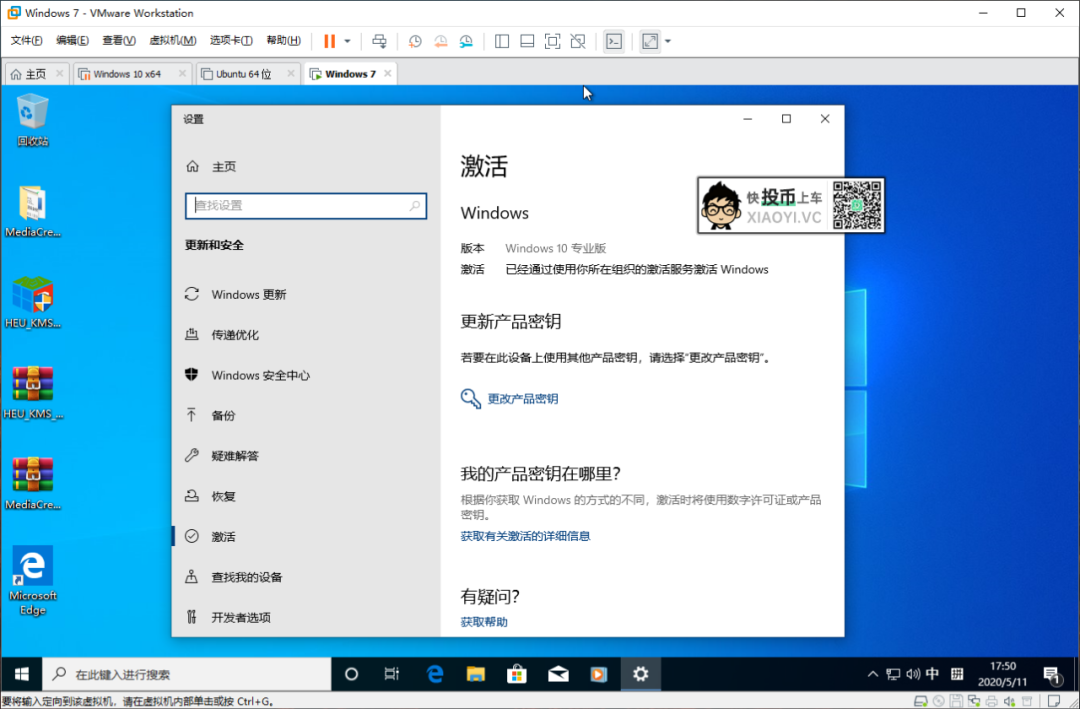The image size is (1080, 709).
Task: Send Ctrl+Alt+Del to the virtual machine
Action: tap(379, 41)
